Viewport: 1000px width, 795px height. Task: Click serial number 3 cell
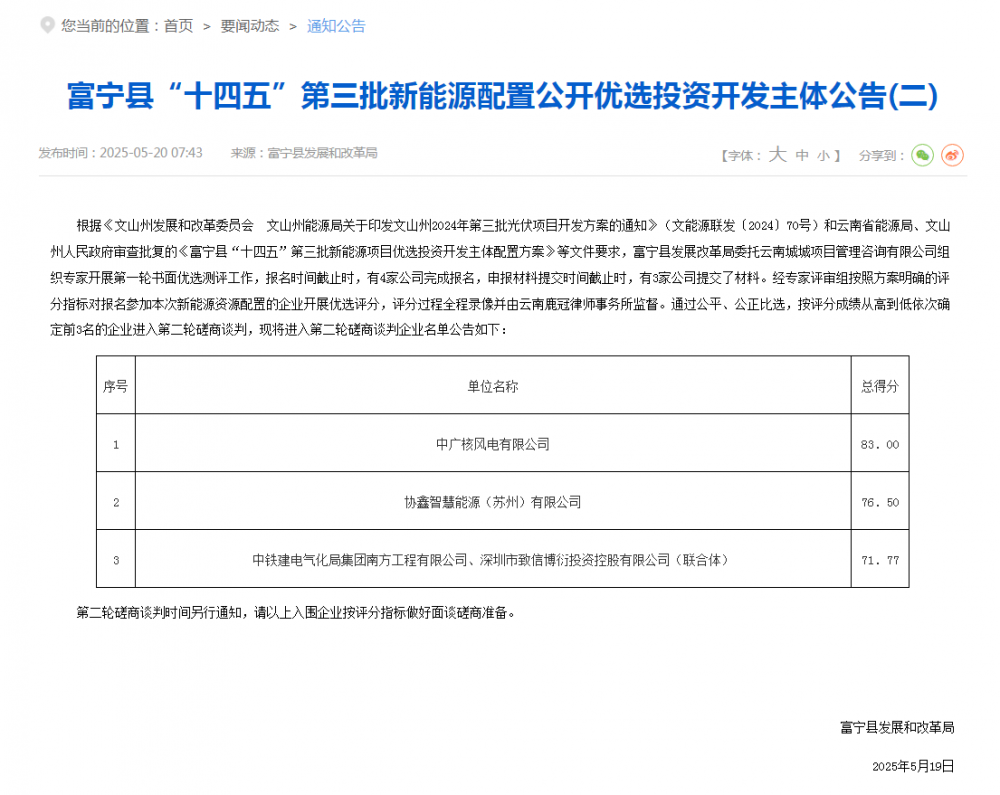pos(115,560)
